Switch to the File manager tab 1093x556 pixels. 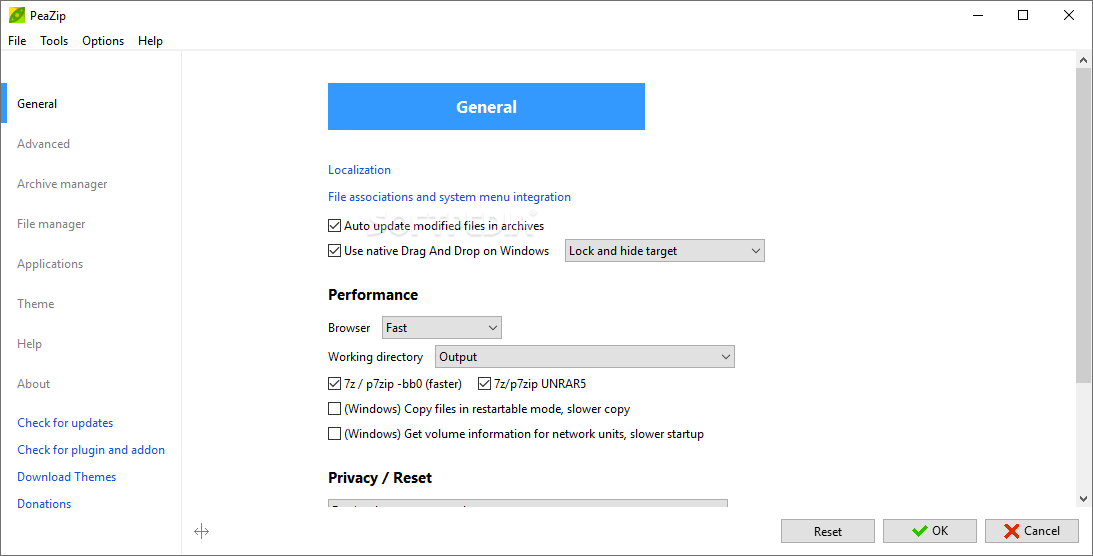51,224
